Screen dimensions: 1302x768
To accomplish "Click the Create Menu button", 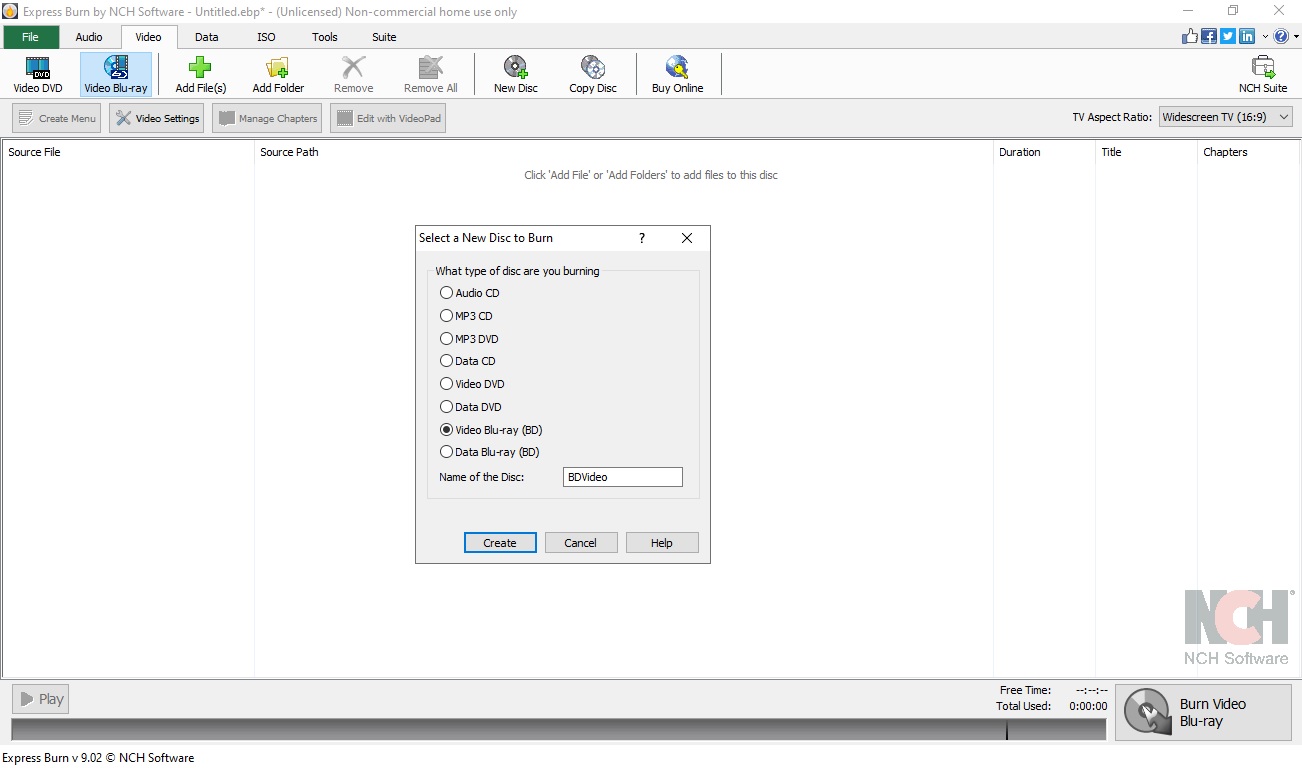I will pyautogui.click(x=57, y=118).
